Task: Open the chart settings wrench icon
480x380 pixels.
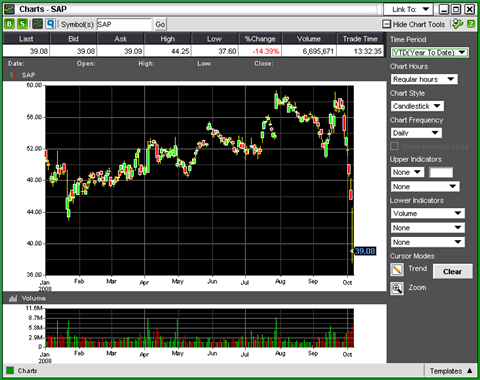Action: (458, 24)
